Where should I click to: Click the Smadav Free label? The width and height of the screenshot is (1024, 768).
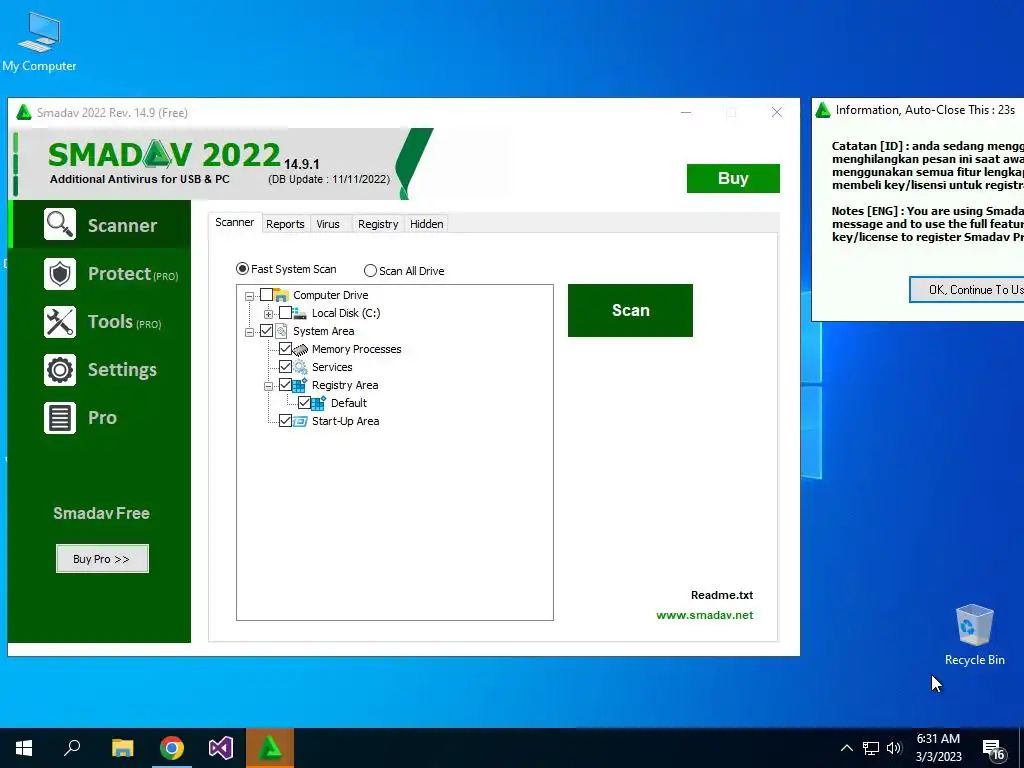coord(101,513)
